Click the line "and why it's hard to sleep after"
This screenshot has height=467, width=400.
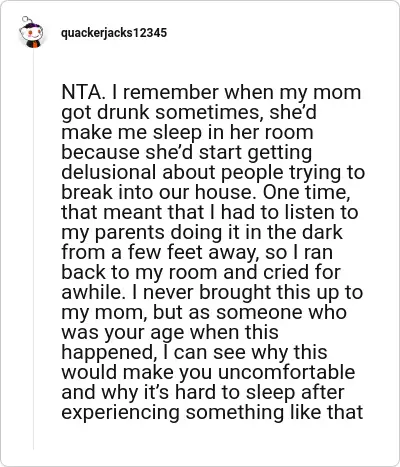point(203,392)
